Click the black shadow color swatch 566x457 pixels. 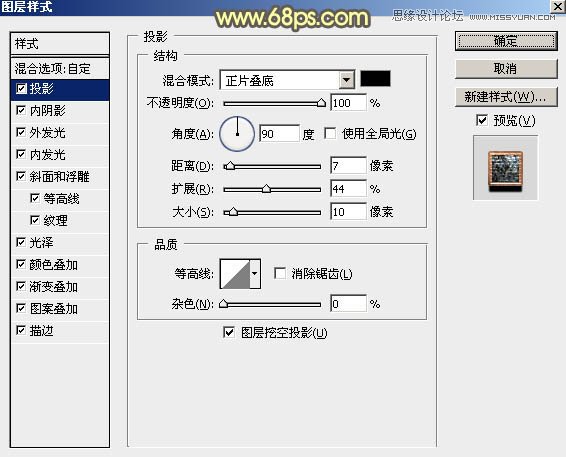coord(375,79)
